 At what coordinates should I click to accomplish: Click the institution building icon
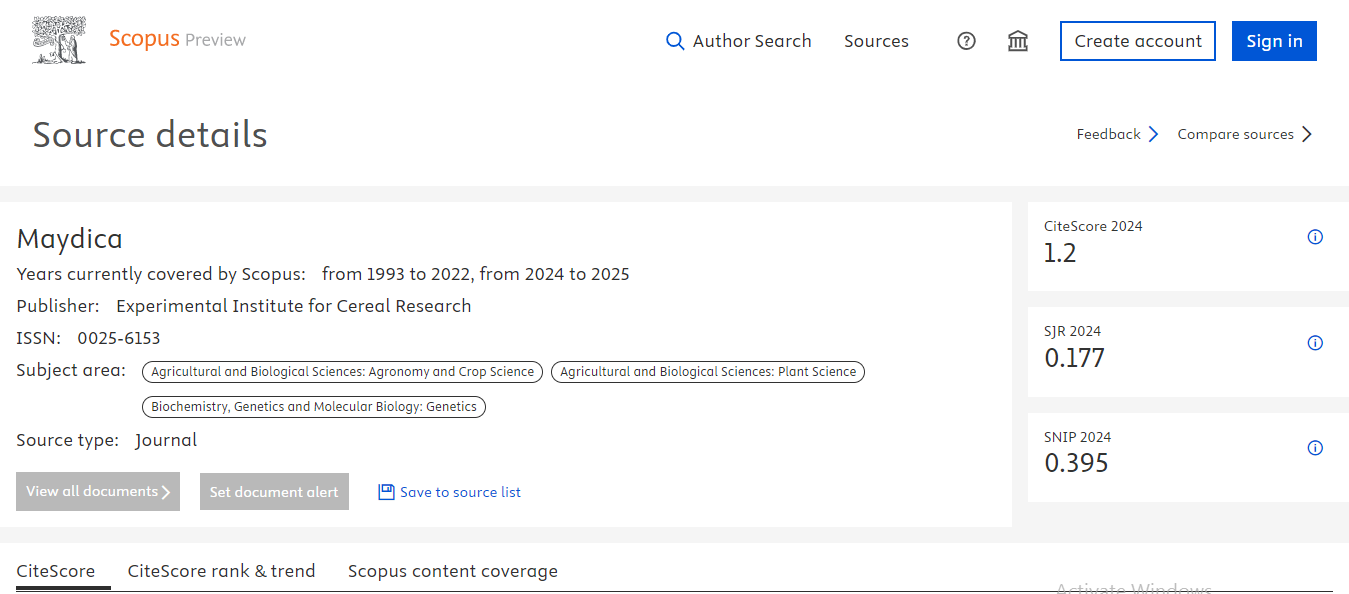(x=1018, y=41)
